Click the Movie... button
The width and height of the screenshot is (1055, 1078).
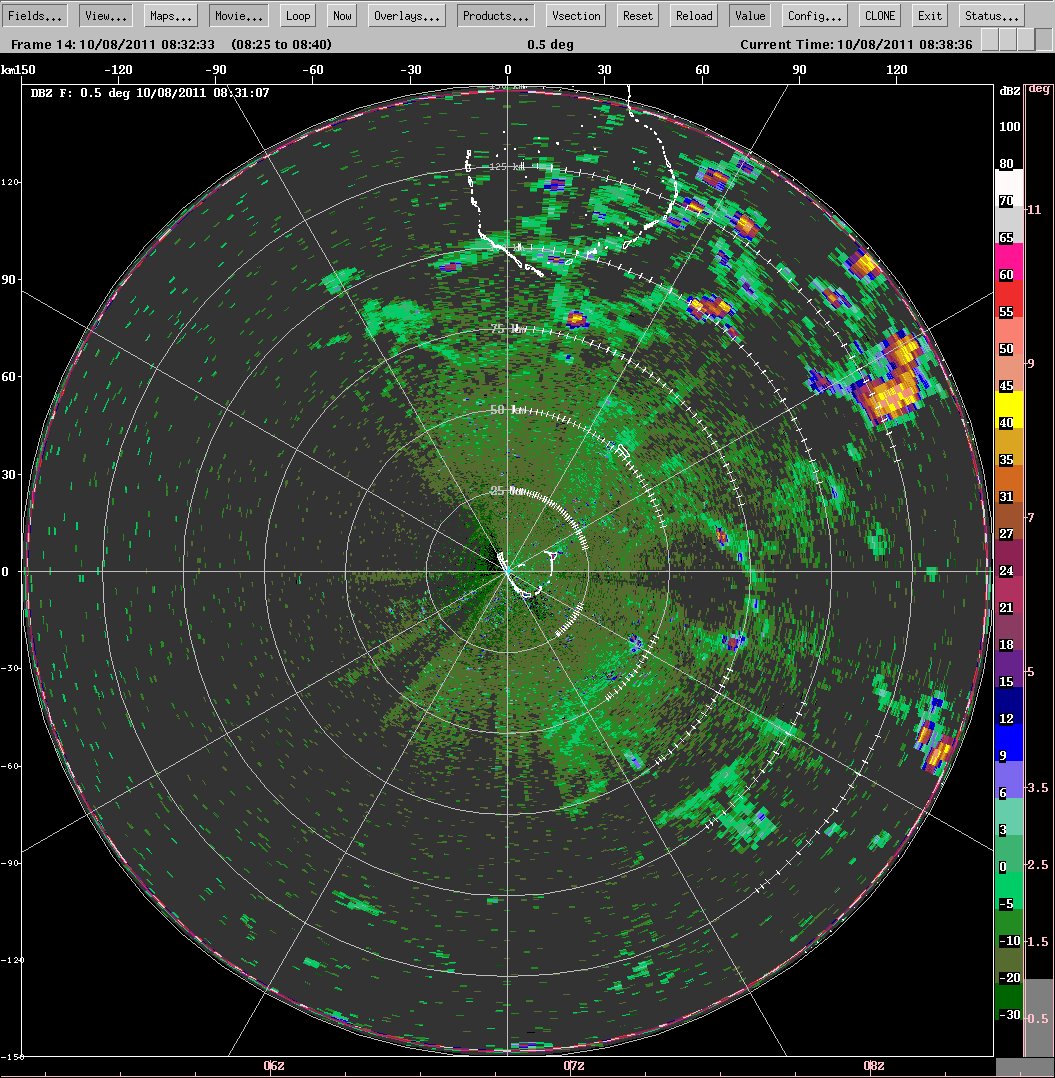[x=238, y=15]
